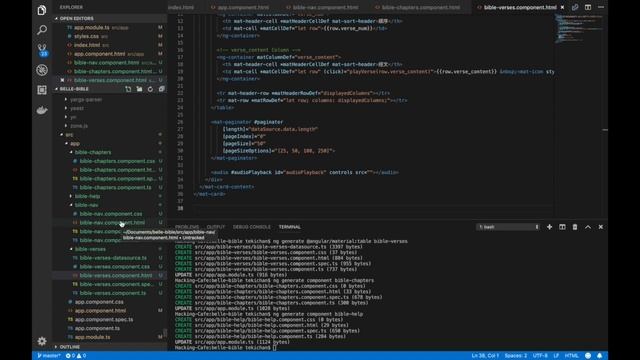Switch to the index.html editor tab
The height and width of the screenshot is (360, 640).
(x=181, y=7)
